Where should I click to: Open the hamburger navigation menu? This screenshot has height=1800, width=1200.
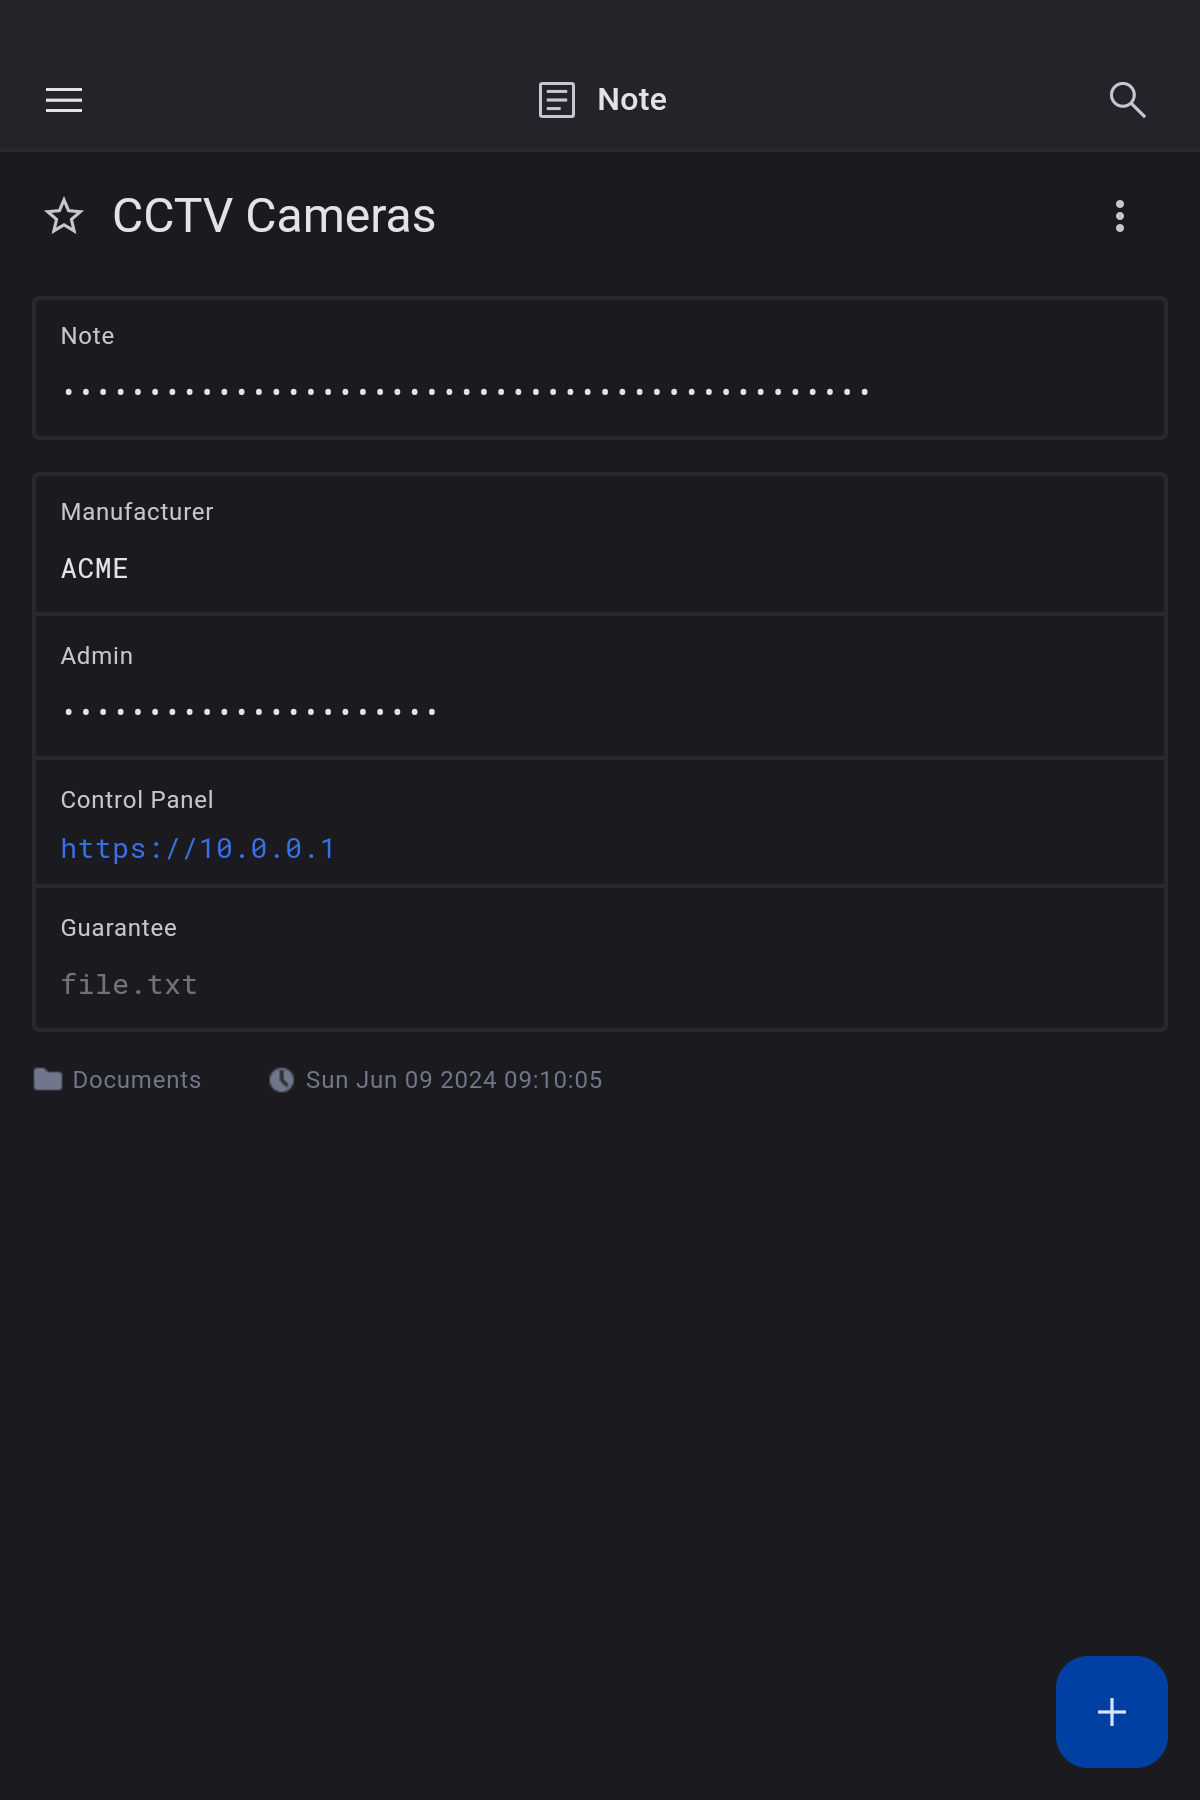[64, 100]
